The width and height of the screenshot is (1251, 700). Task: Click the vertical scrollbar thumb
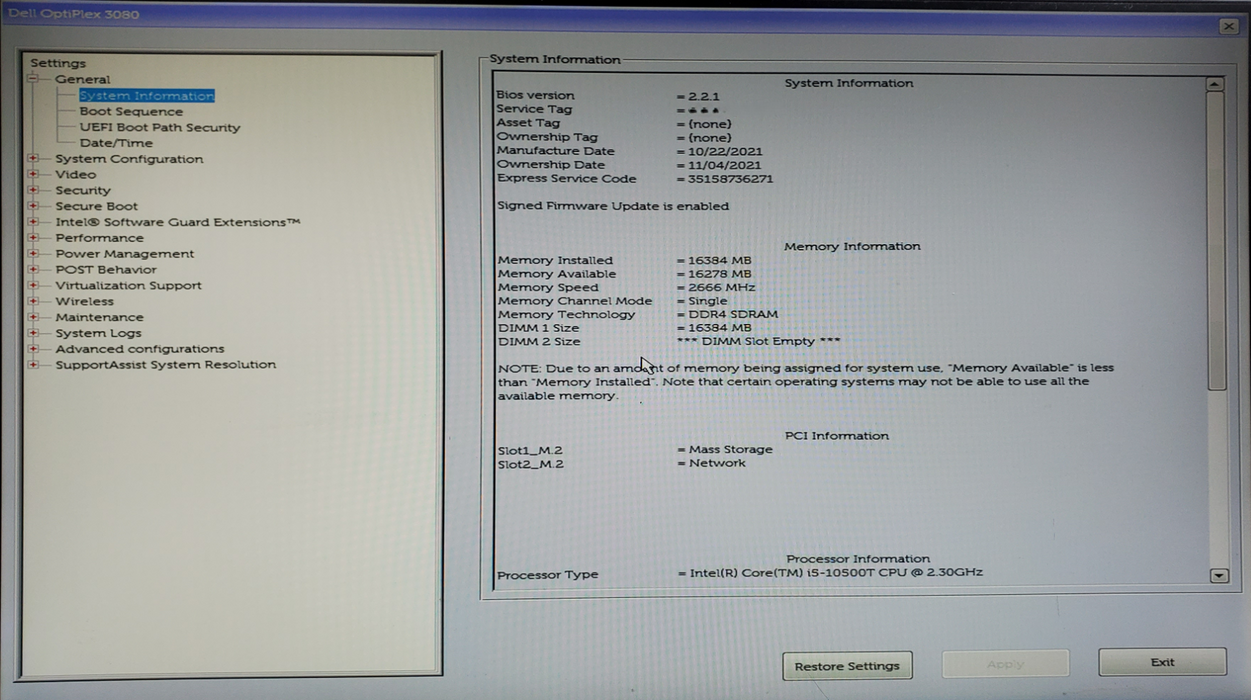(1217, 242)
